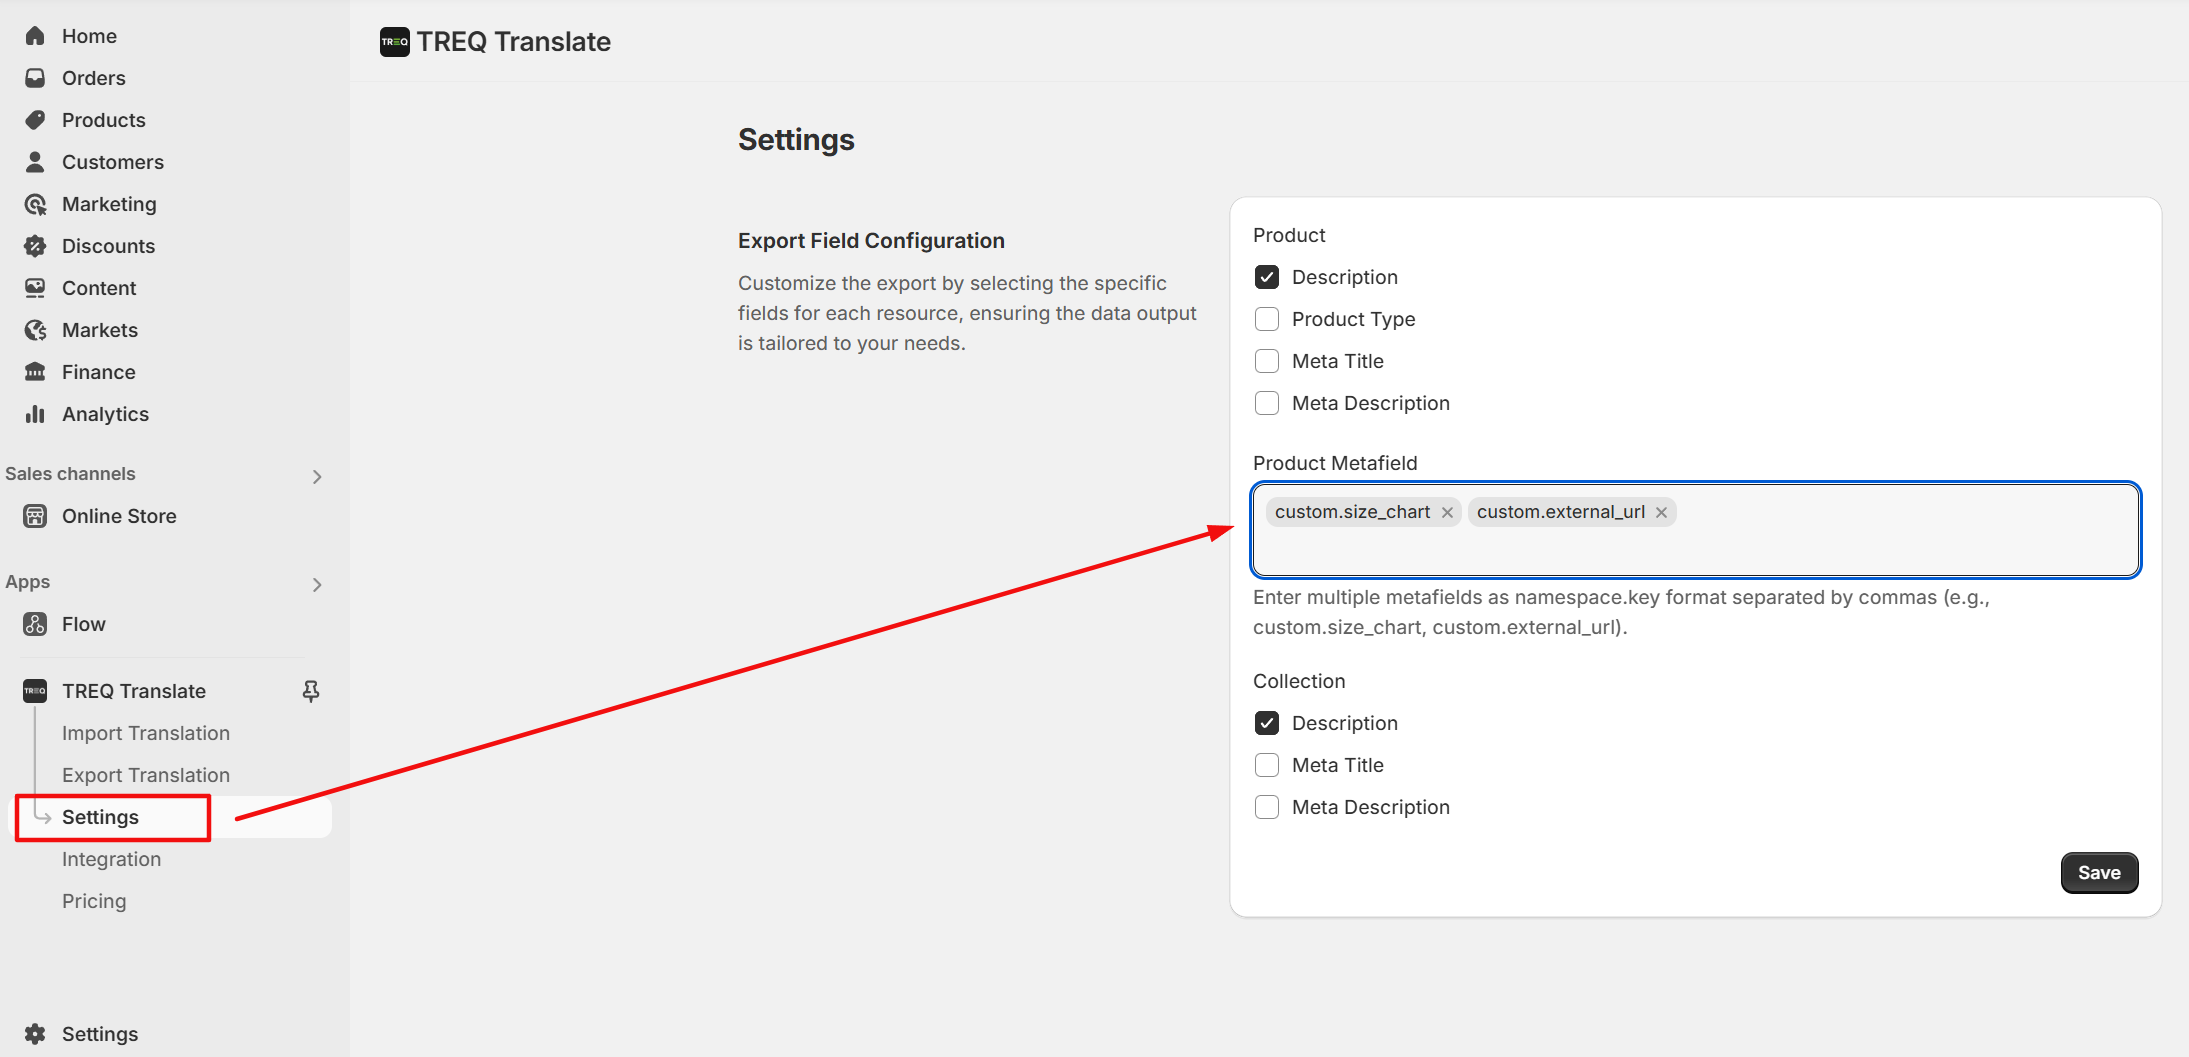Click the Marketing target icon
This screenshot has height=1057, width=2189.
point(35,204)
